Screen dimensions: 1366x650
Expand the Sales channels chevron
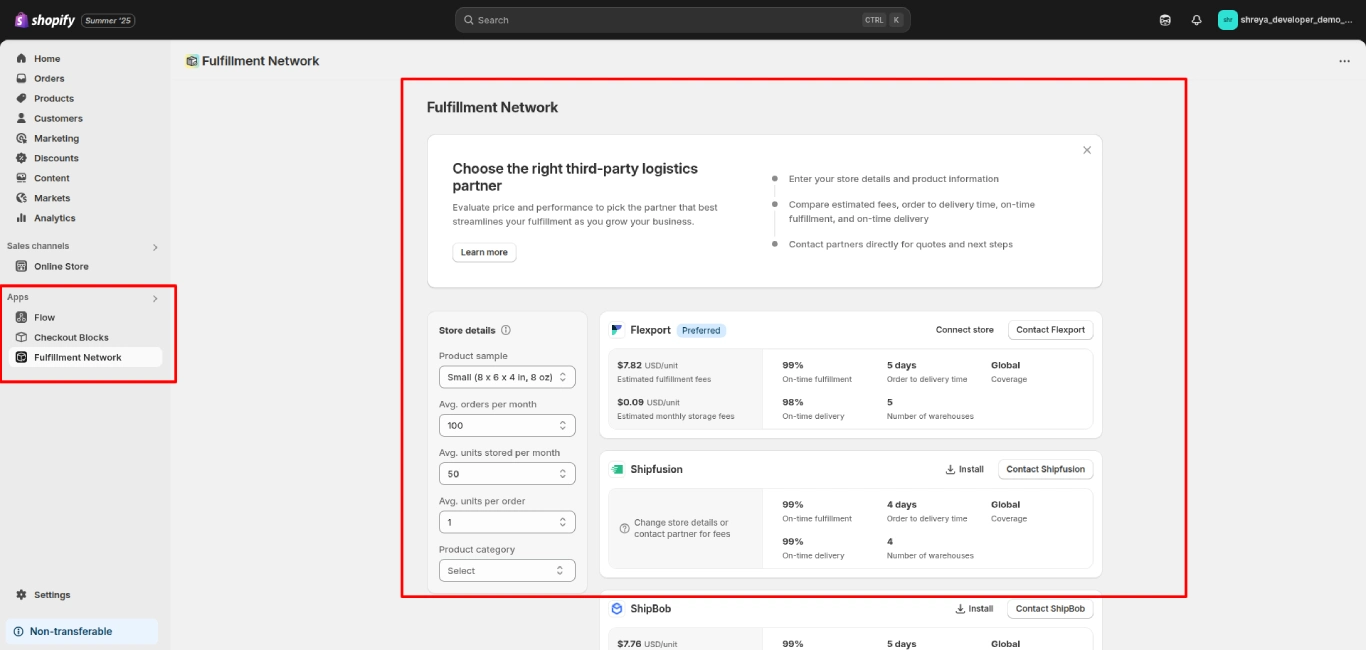[x=155, y=247]
